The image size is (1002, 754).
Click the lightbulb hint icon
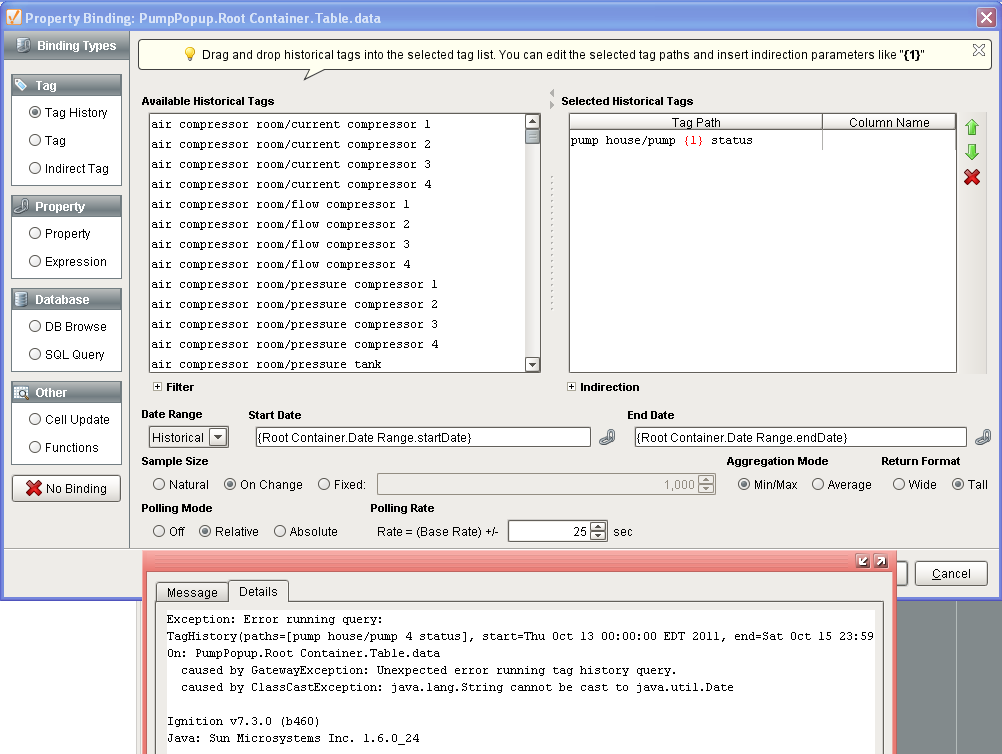coord(189,54)
